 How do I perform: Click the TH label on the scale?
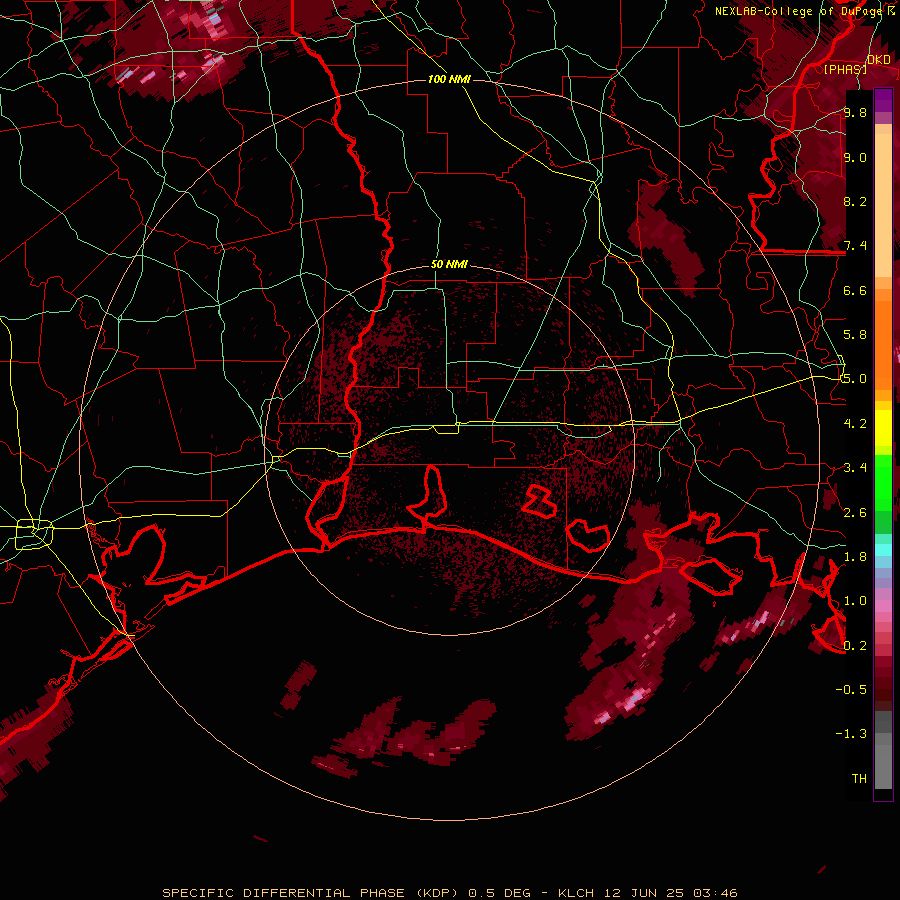[x=859, y=778]
